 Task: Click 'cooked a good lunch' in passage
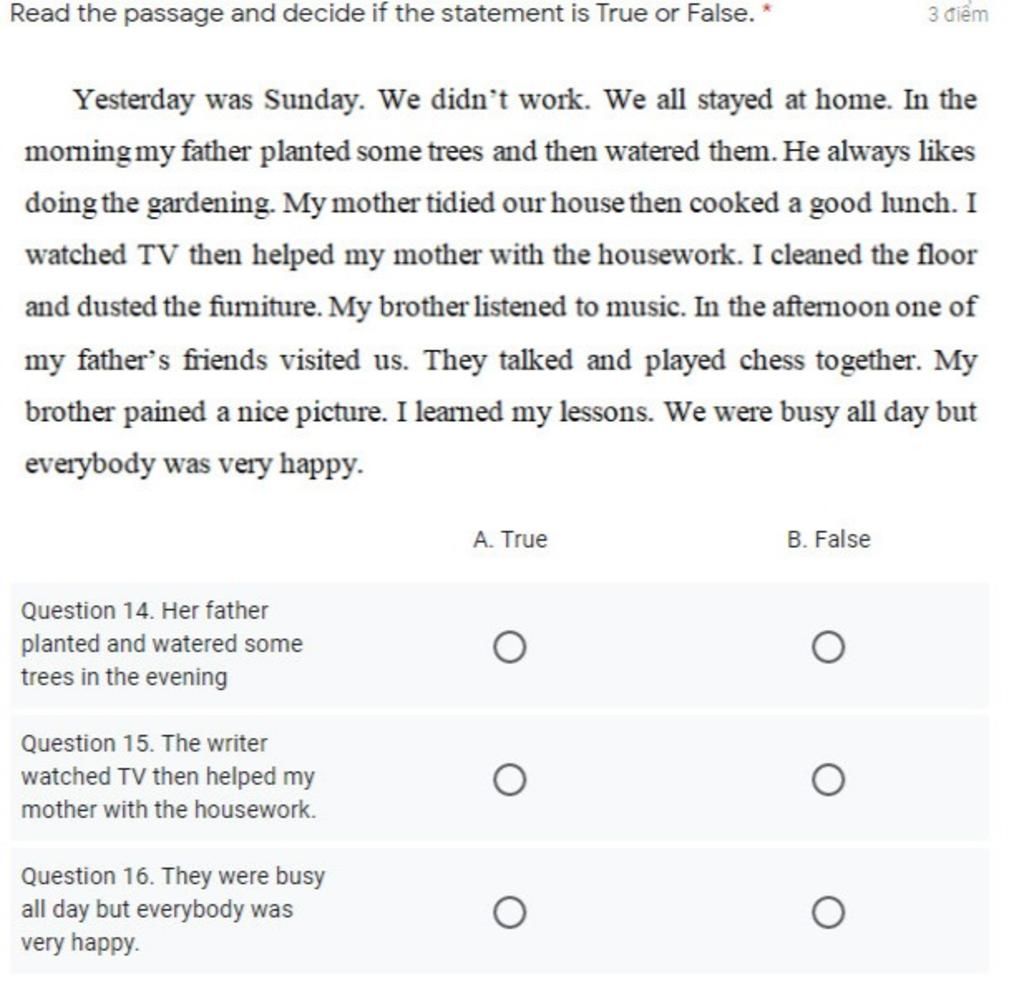(821, 203)
